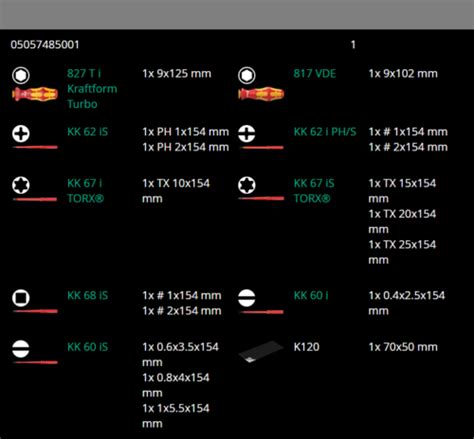Screen dimensions: 474x439
Task: Click the hex socket icon for 817 VDE
Action: 247,75
